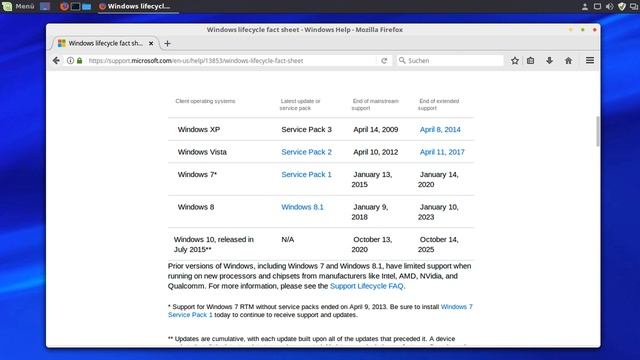Click the End of mainstream support header
Image resolution: width=640 pixels, height=360 pixels.
pyautogui.click(x=375, y=104)
